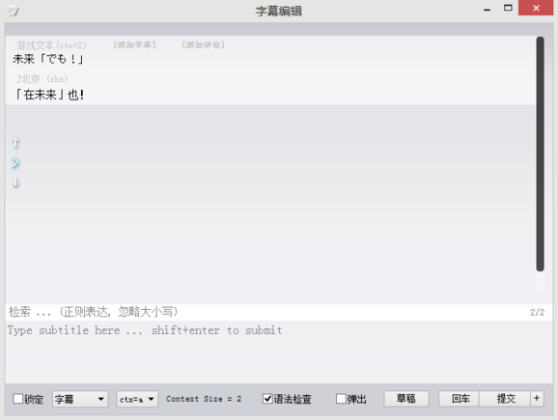The image size is (558, 420).
Task: Click the up arrow navigation icon
Action: pyautogui.click(x=15, y=143)
